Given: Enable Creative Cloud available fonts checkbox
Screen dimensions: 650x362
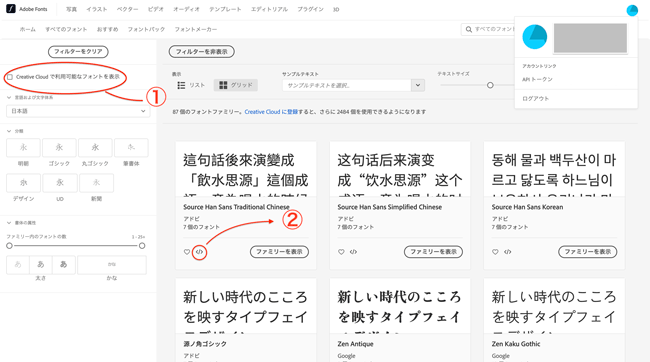Looking at the screenshot, I should click(x=10, y=77).
